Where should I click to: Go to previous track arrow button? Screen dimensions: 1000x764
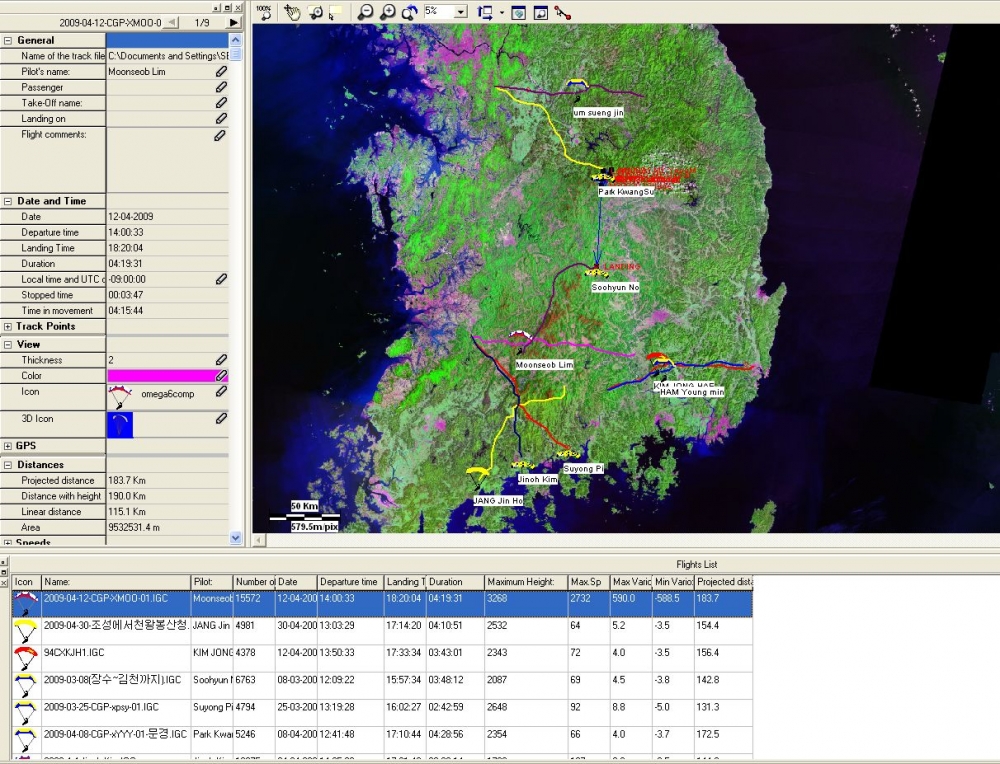[x=172, y=23]
